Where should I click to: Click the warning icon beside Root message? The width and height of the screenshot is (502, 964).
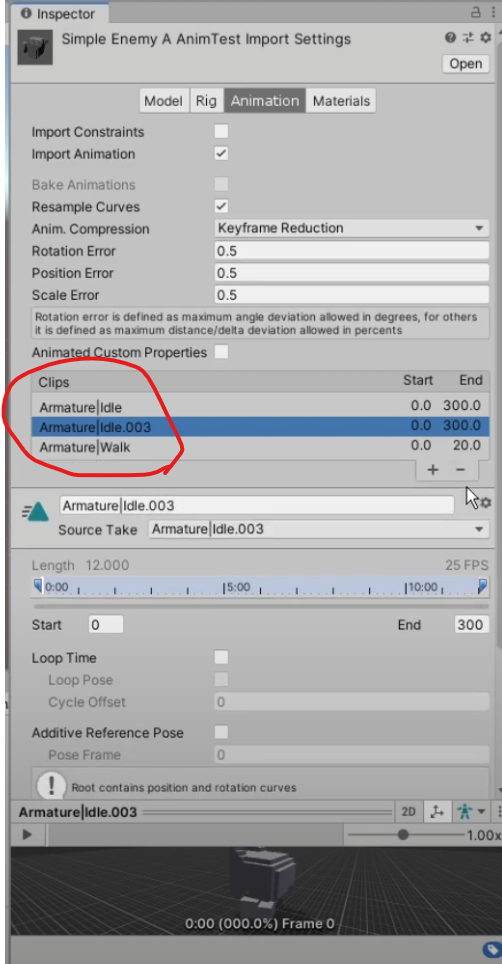[x=52, y=786]
